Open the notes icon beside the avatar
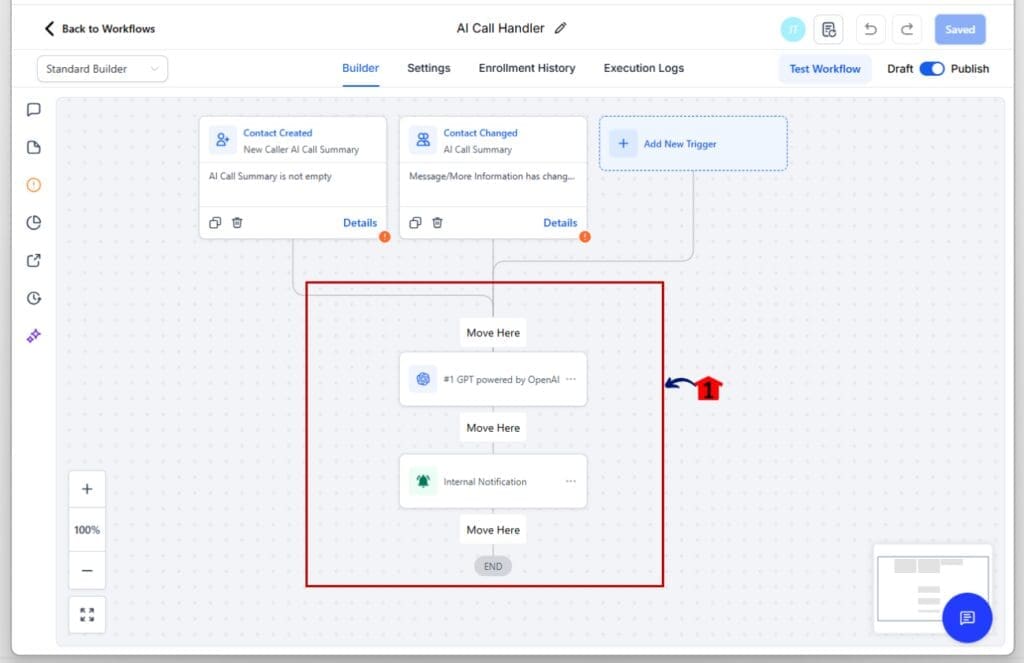1024x663 pixels. click(x=829, y=29)
